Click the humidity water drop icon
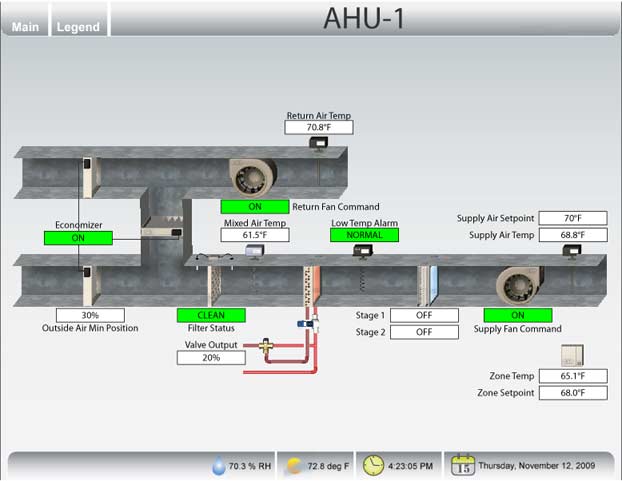This screenshot has width=622, height=481. [219, 466]
